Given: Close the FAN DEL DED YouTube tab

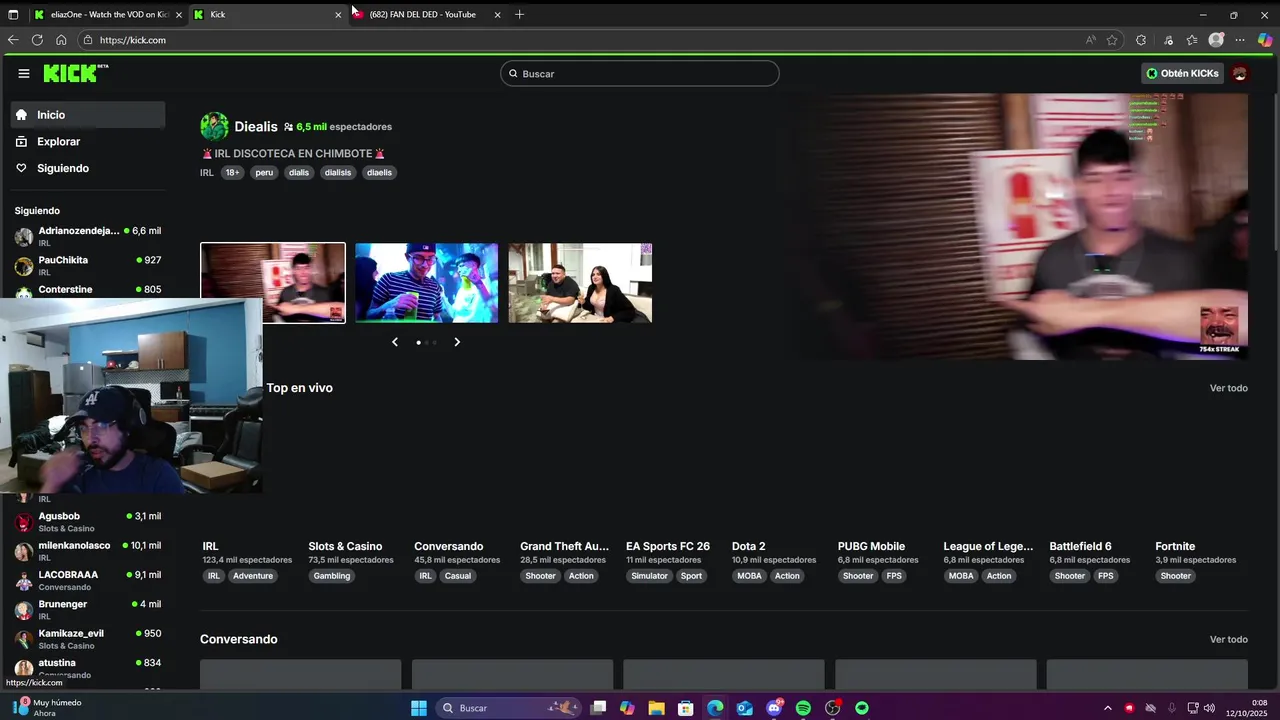Looking at the screenshot, I should click(x=497, y=14).
